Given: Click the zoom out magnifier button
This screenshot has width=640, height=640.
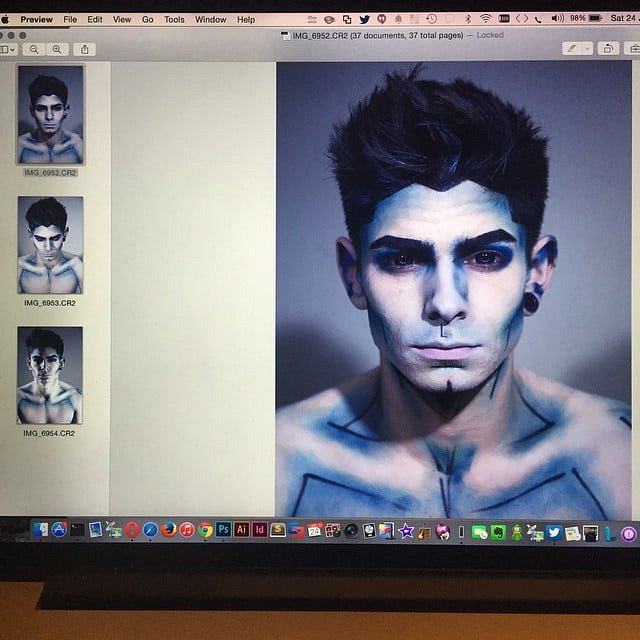Looking at the screenshot, I should coord(34,49).
